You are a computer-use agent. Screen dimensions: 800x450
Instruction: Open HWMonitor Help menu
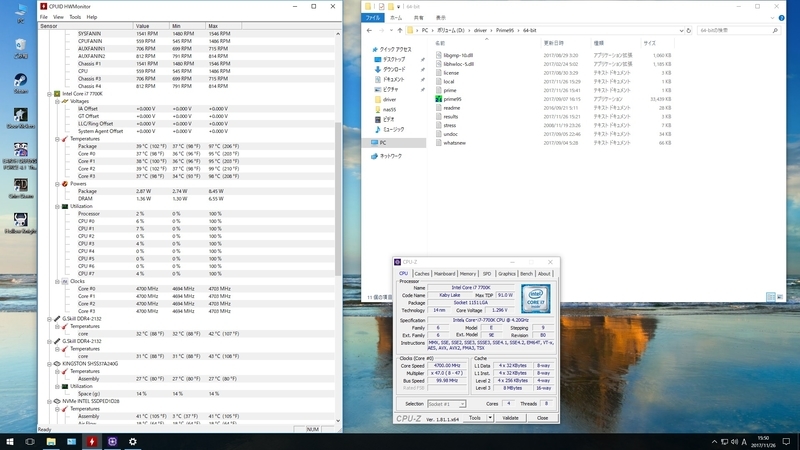tap(92, 17)
